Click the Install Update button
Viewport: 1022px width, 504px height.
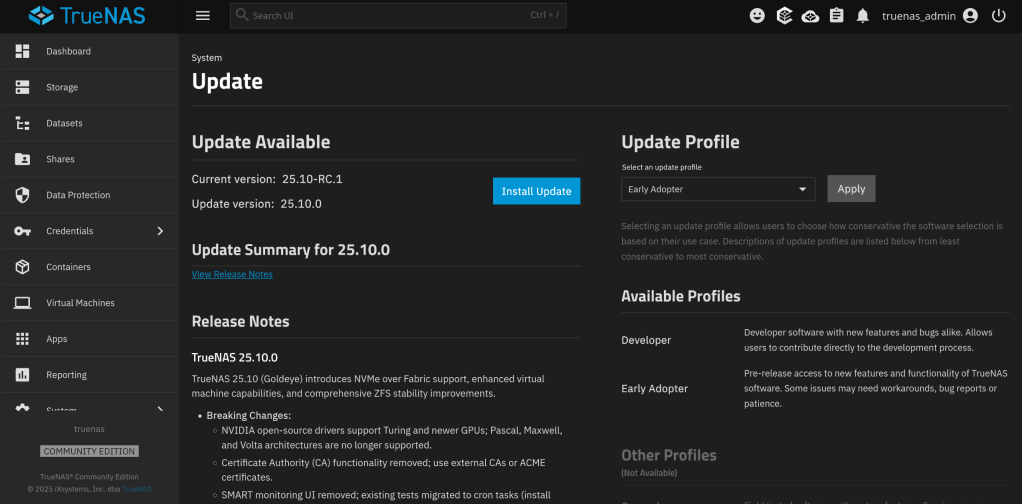536,191
